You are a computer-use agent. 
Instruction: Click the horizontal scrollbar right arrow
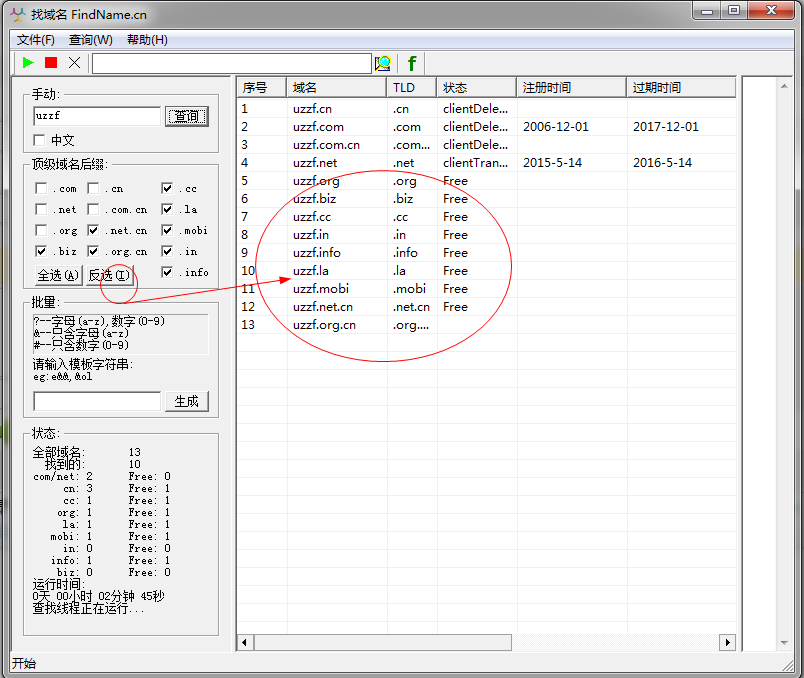click(728, 642)
